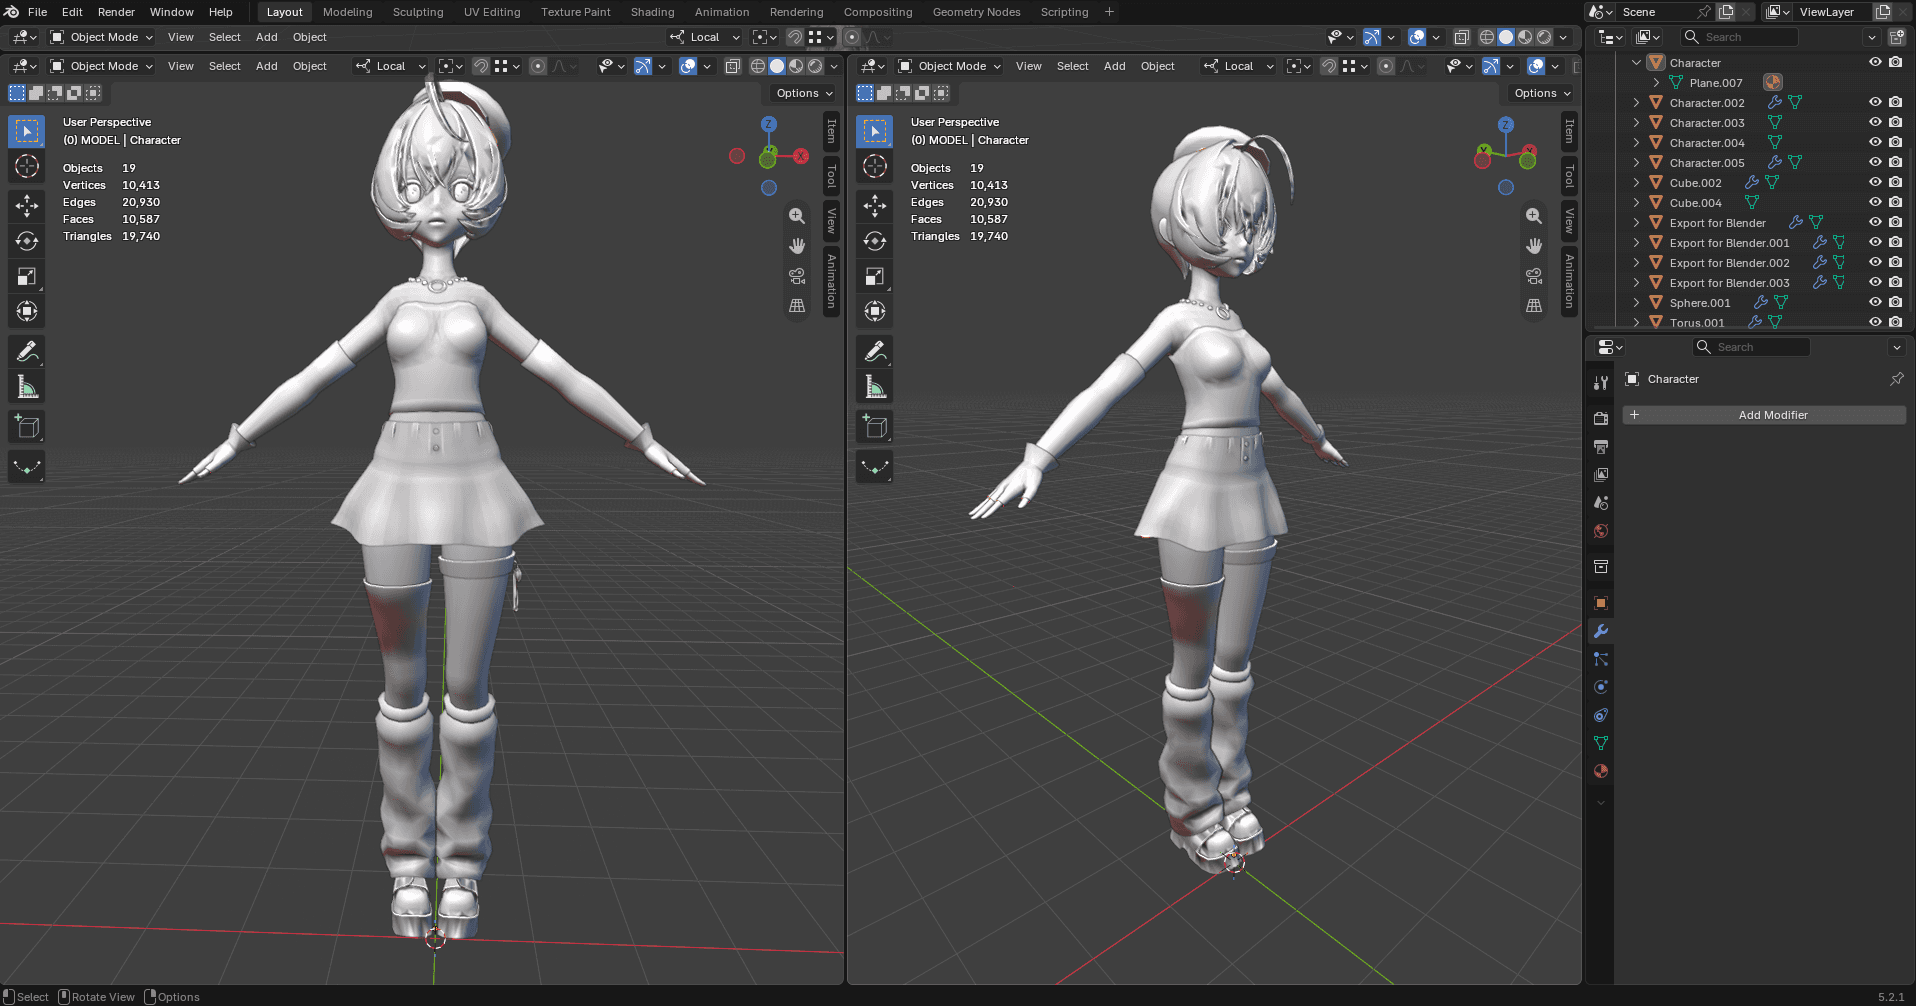Open Object Mode dropdown in left viewport
The width and height of the screenshot is (1916, 1006).
(x=102, y=66)
